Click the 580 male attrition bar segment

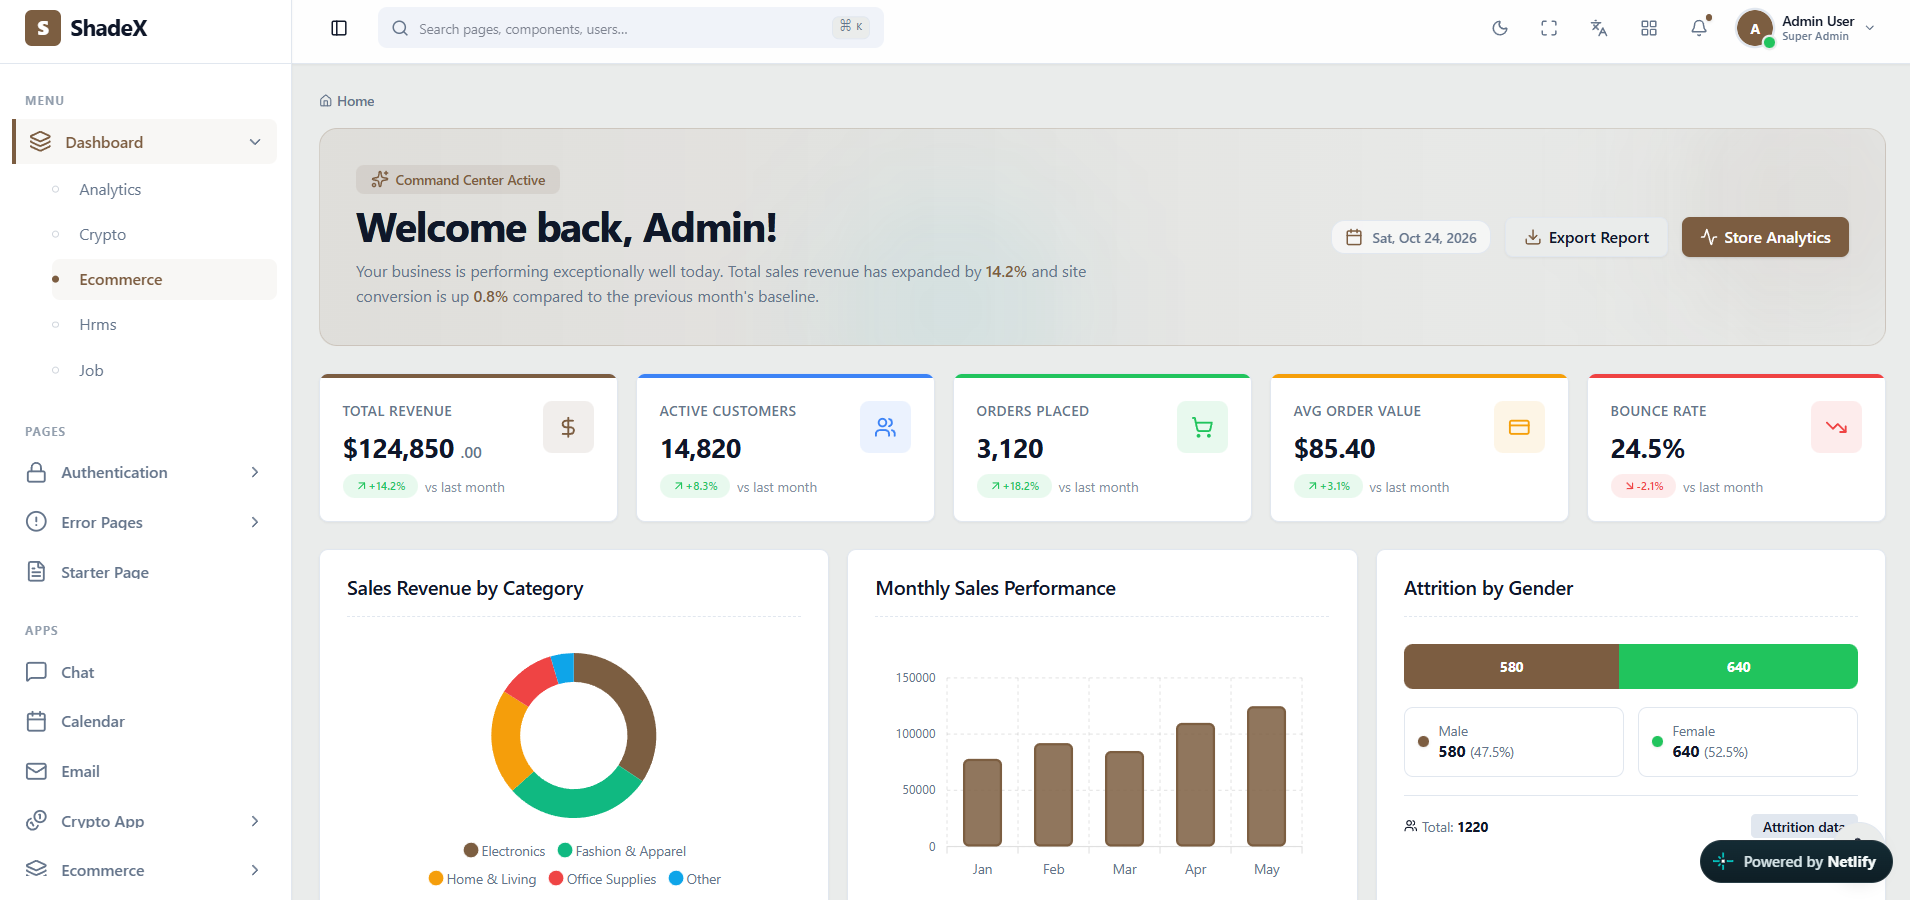1511,666
